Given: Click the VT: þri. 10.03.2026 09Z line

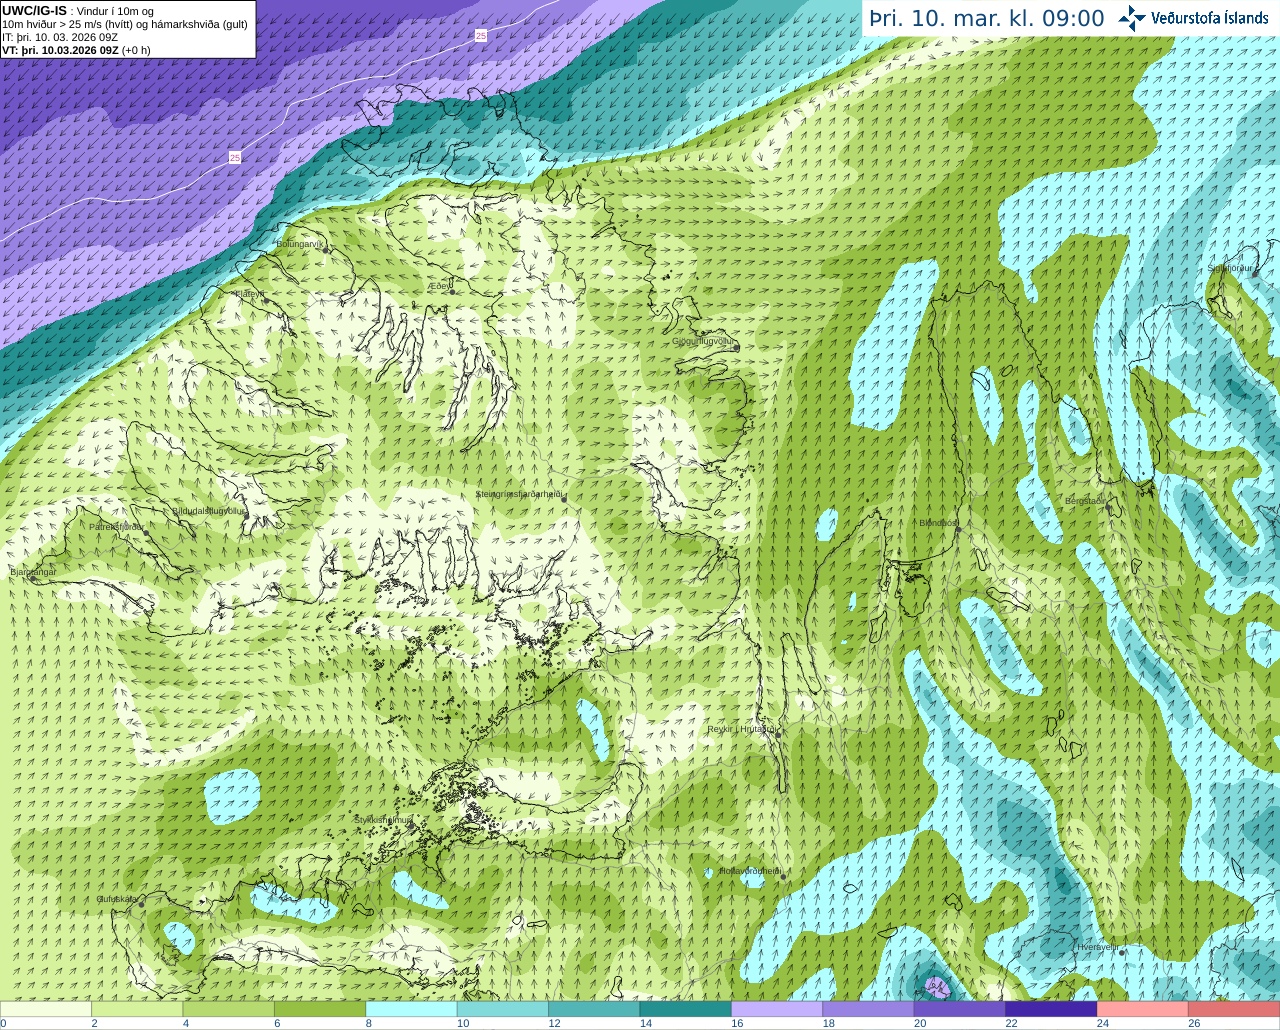Looking at the screenshot, I should click(x=76, y=50).
